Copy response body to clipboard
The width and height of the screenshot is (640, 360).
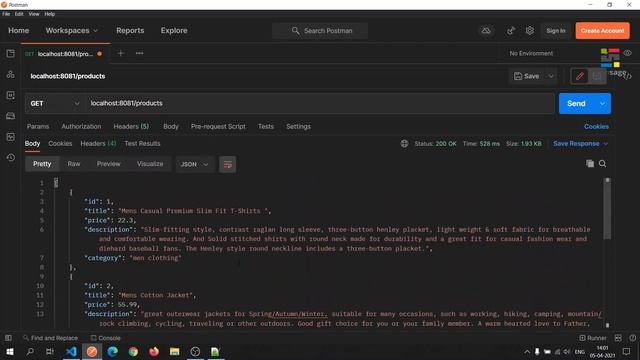coord(590,164)
